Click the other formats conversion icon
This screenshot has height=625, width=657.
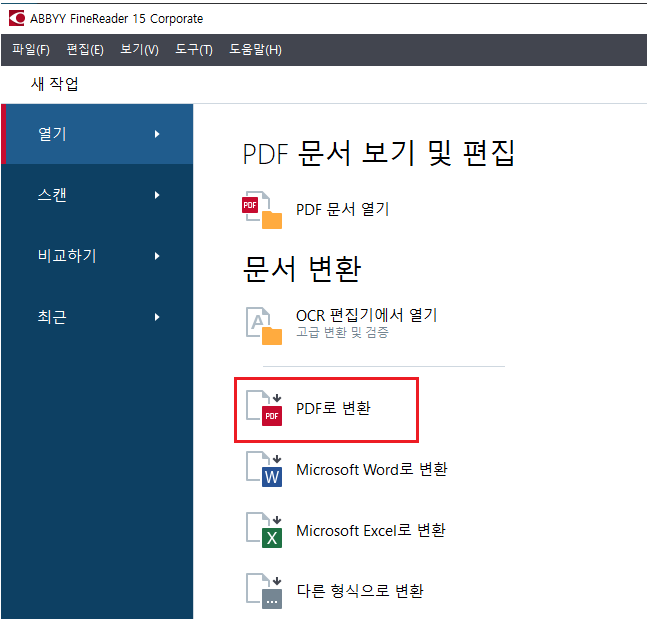264,591
